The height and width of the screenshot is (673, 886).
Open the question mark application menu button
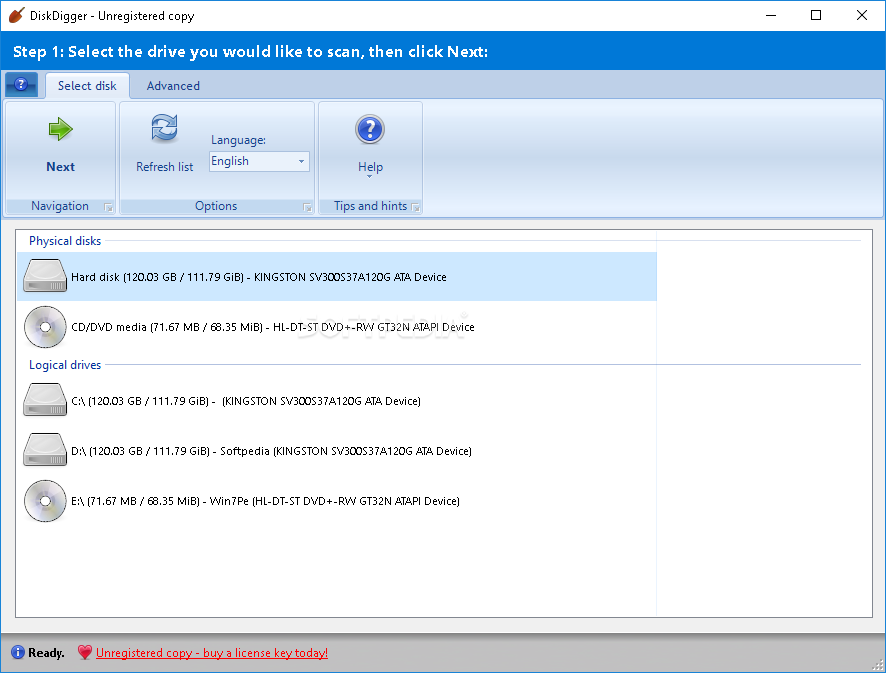[x=21, y=85]
